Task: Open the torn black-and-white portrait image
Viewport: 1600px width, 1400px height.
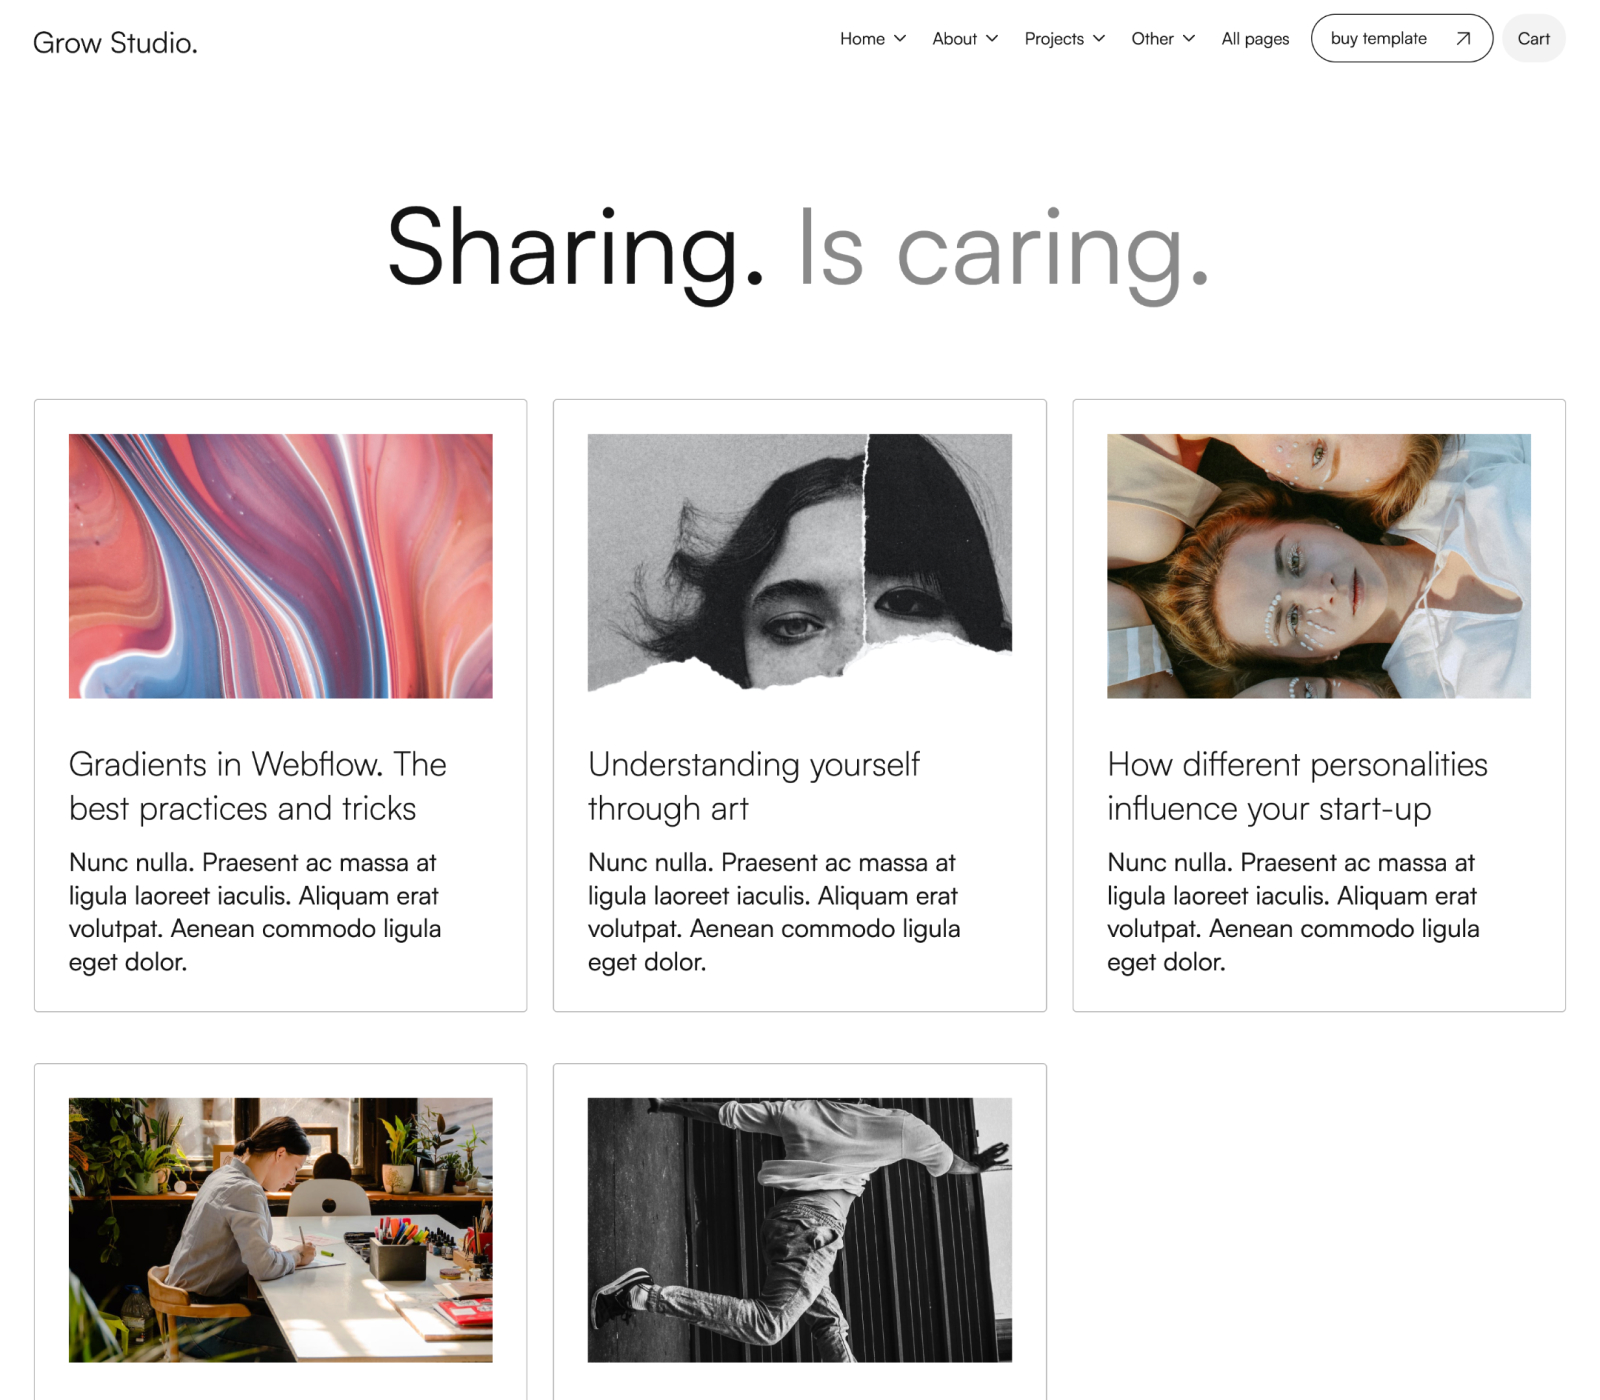Action: pyautogui.click(x=800, y=566)
